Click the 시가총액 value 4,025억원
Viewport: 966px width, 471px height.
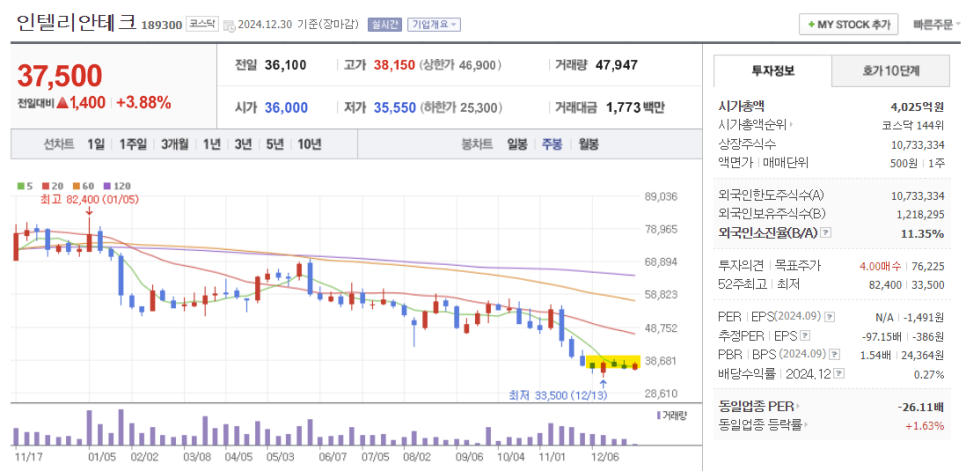[915, 107]
